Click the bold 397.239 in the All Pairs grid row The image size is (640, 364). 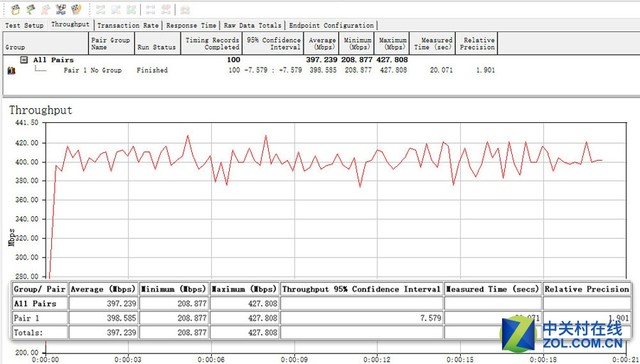pos(322,60)
